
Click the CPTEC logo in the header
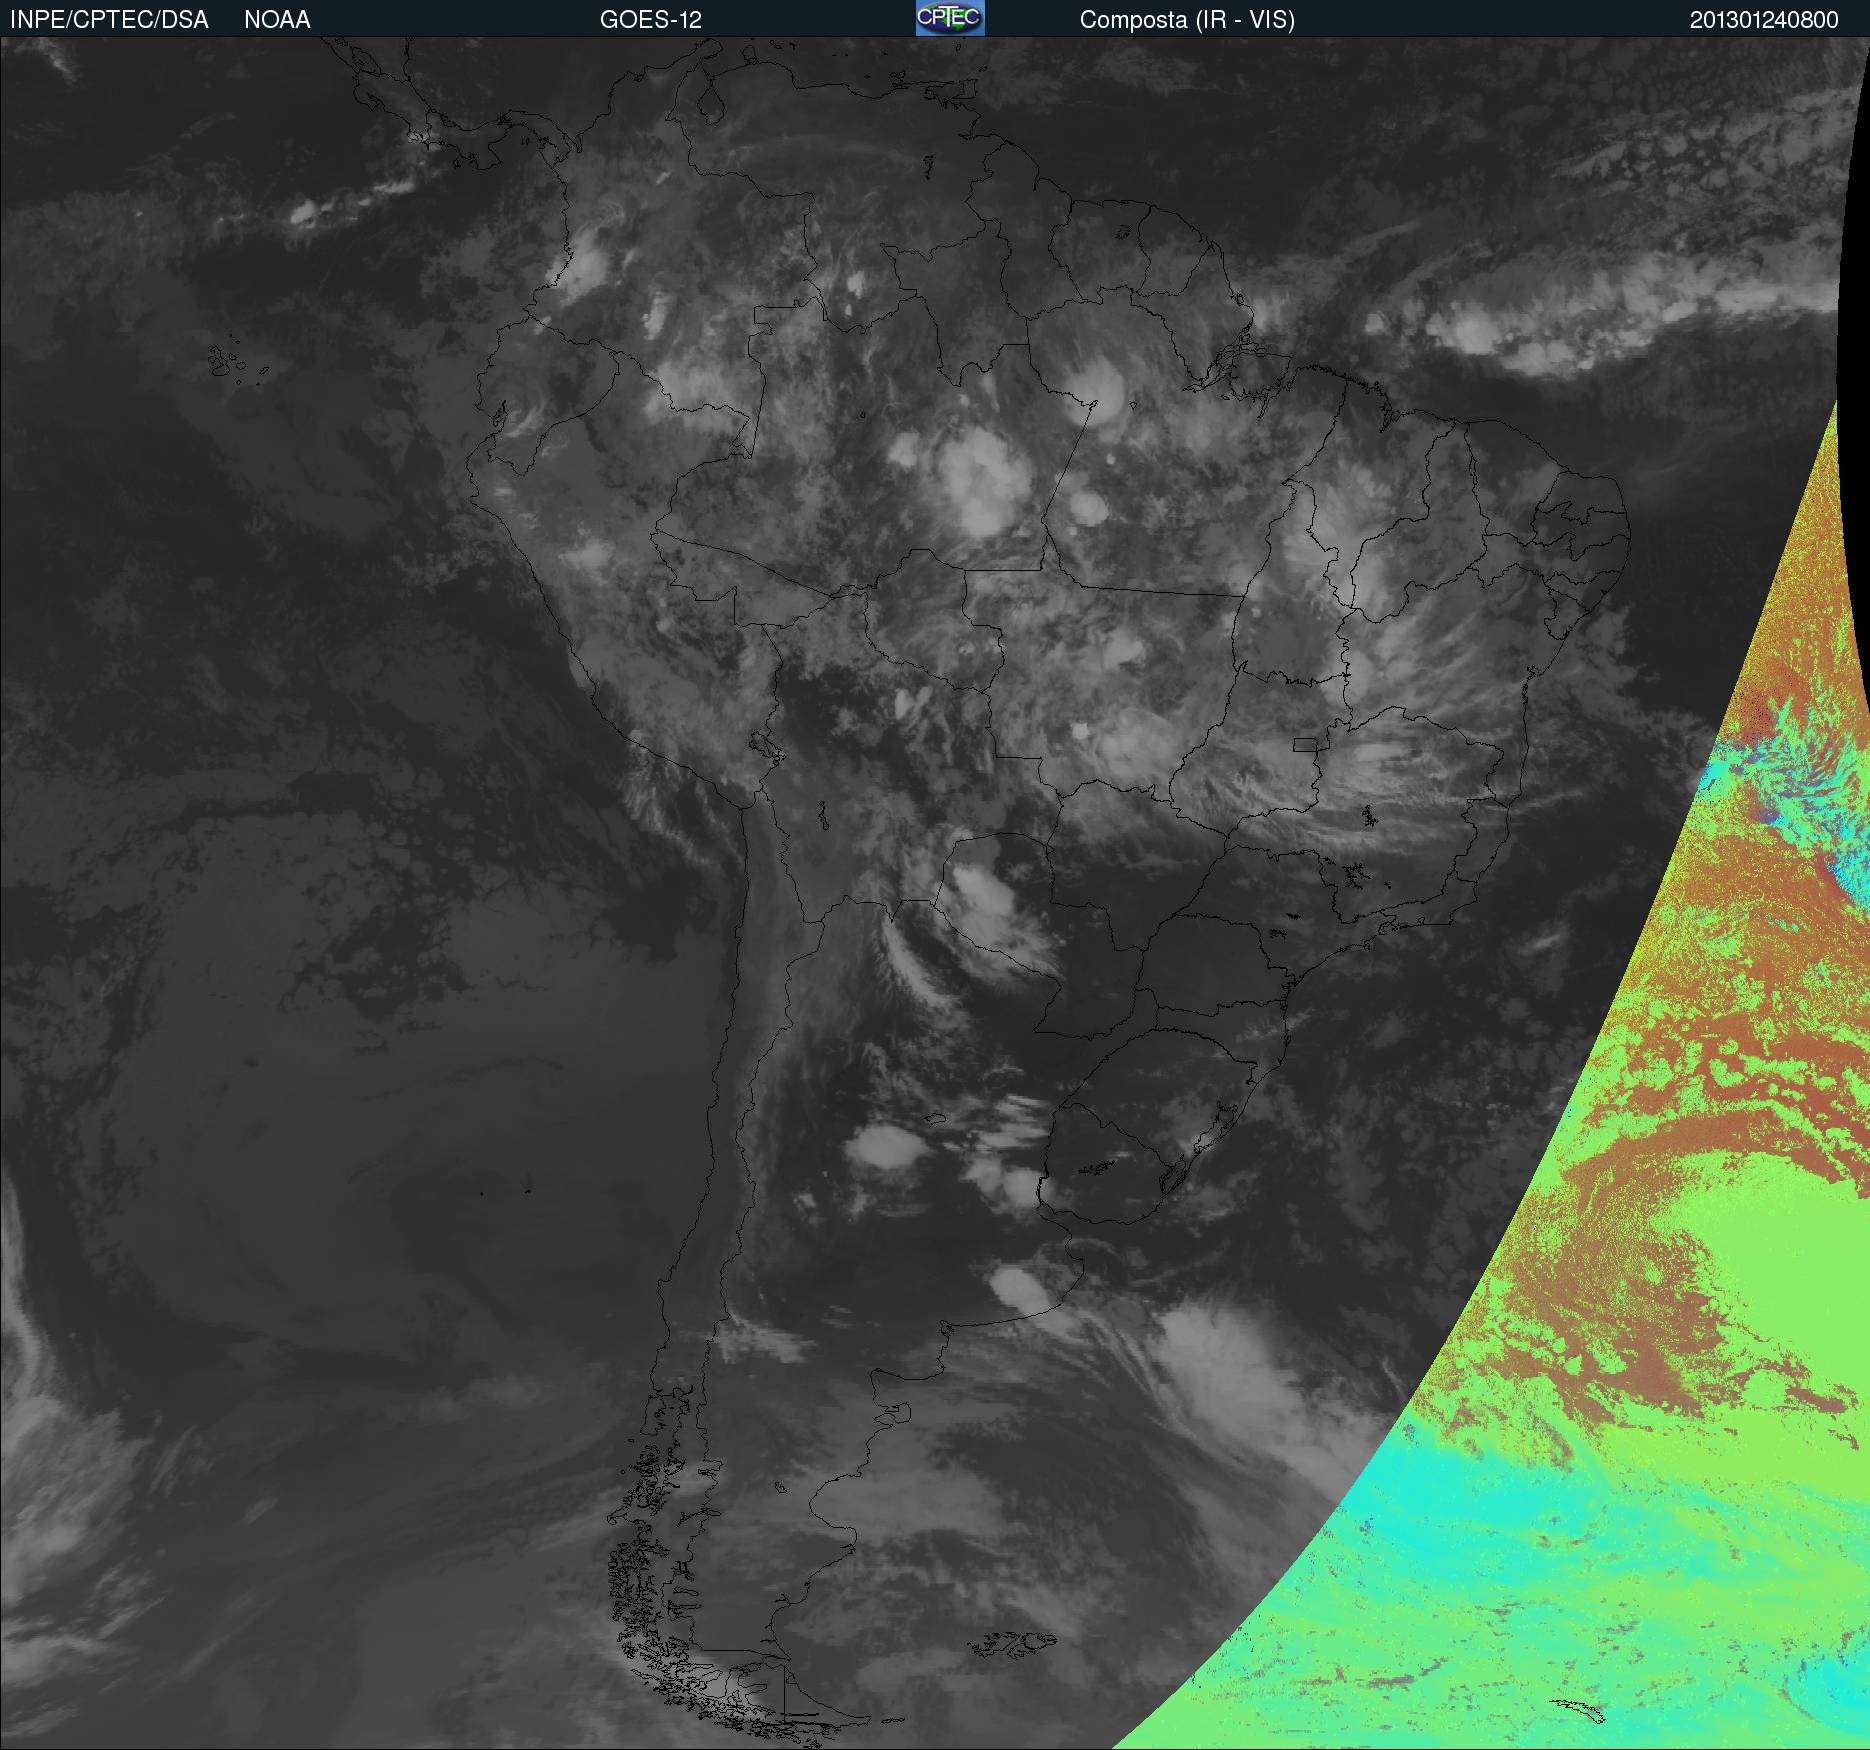[x=950, y=18]
